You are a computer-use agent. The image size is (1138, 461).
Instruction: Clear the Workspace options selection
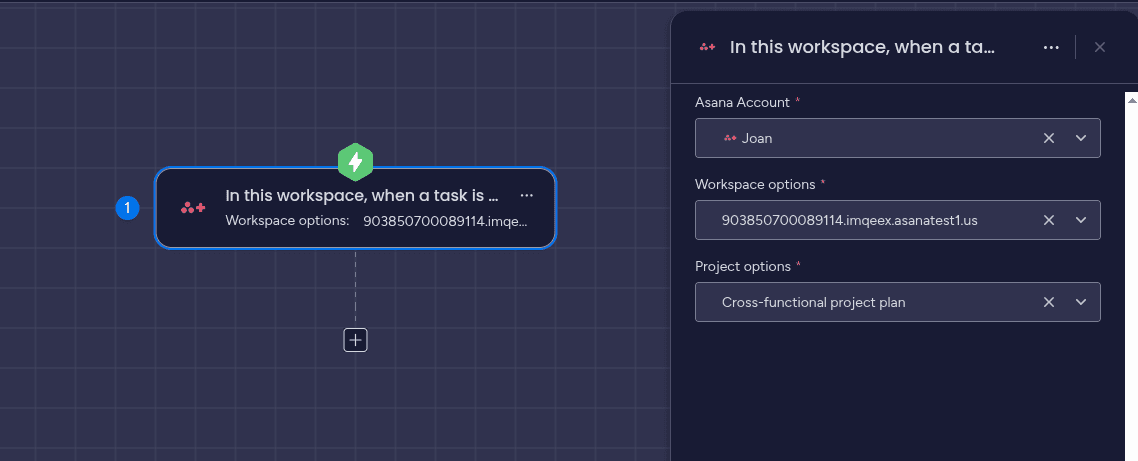[x=1049, y=220]
